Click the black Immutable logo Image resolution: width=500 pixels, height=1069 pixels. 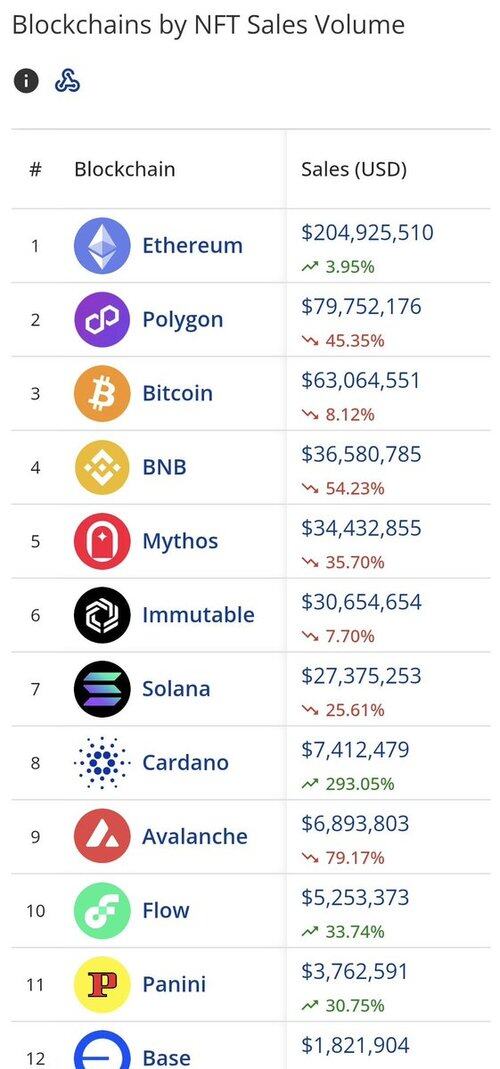point(102,615)
